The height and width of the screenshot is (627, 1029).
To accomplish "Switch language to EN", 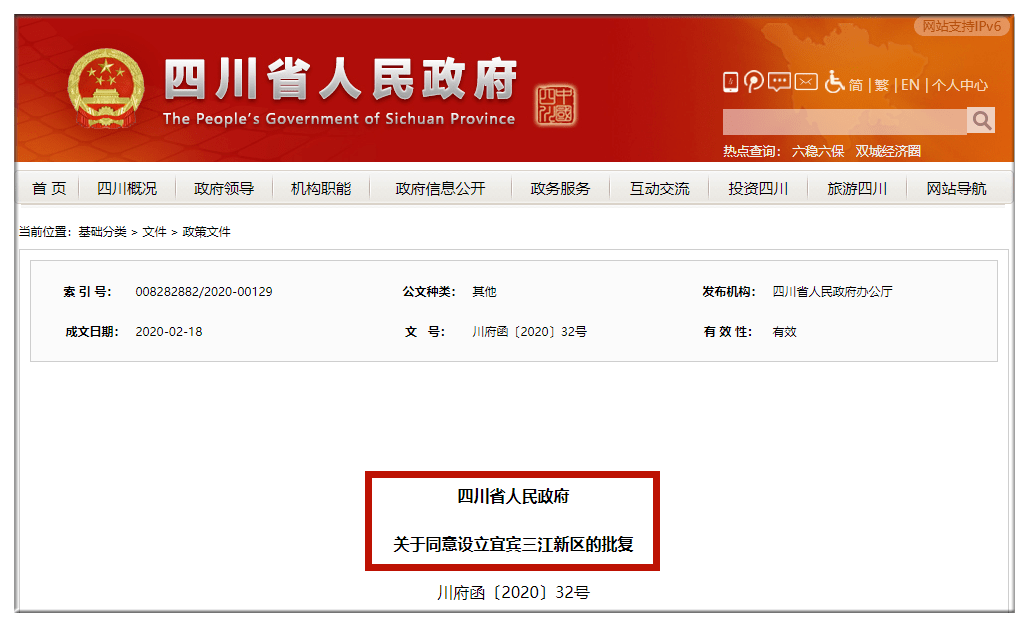I will pos(909,85).
